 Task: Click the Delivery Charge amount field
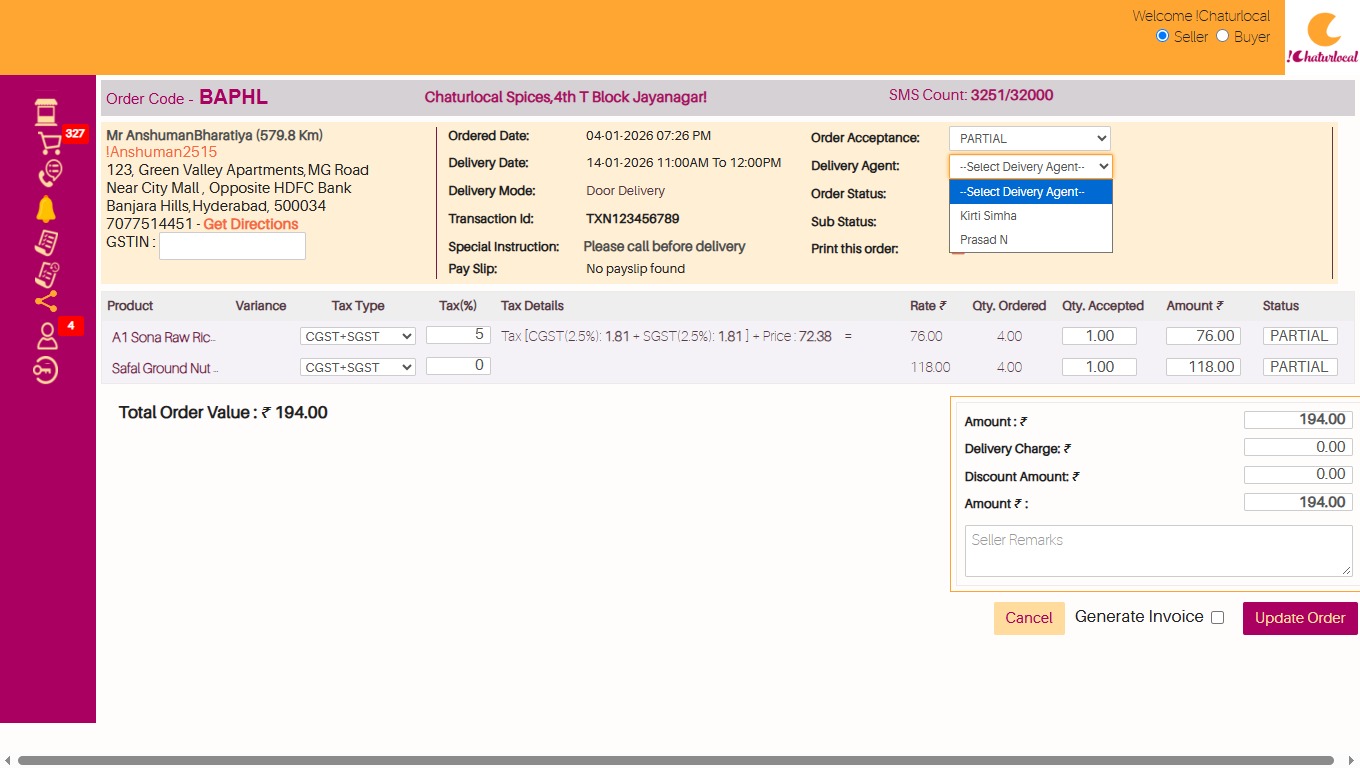click(1298, 447)
